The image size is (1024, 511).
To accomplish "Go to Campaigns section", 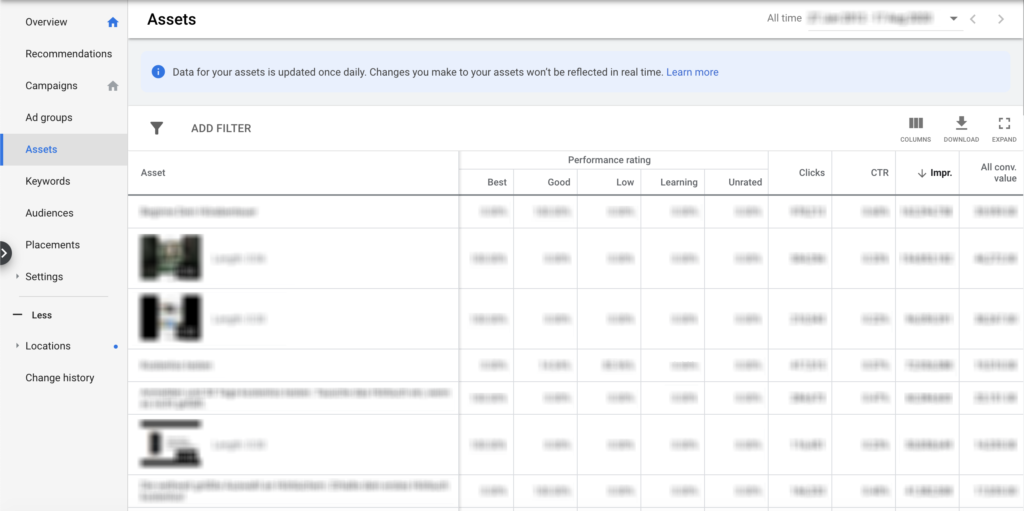I will [51, 86].
